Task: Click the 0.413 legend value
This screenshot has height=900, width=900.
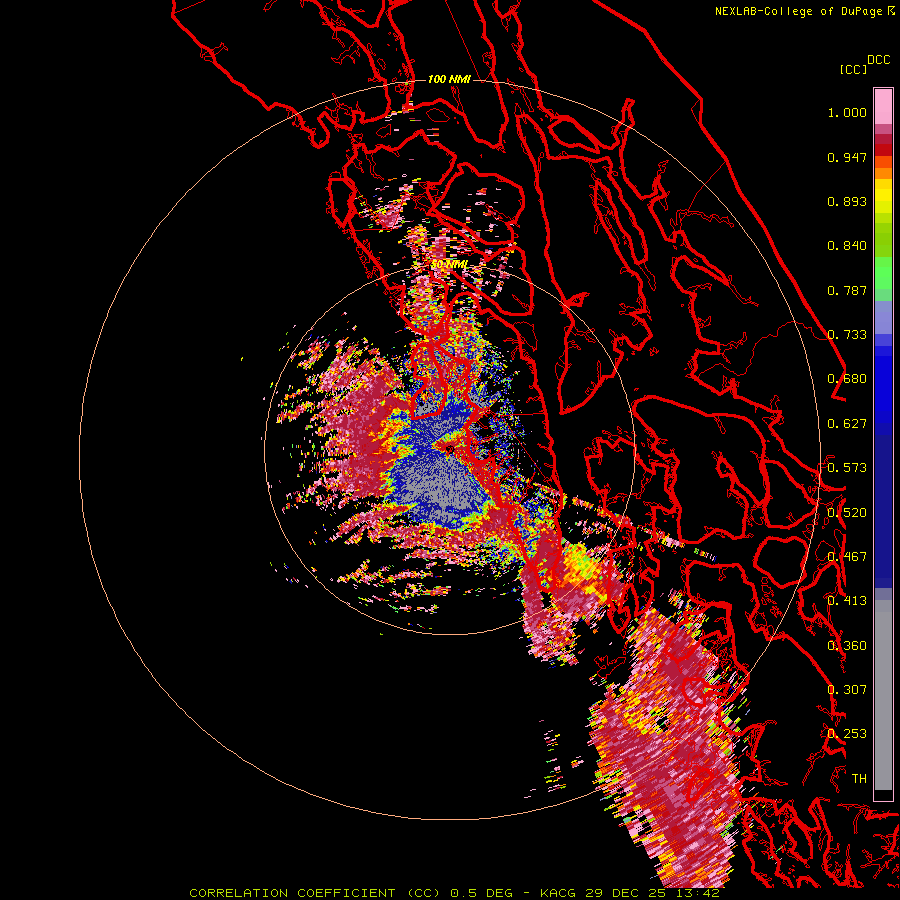Action: click(x=847, y=601)
